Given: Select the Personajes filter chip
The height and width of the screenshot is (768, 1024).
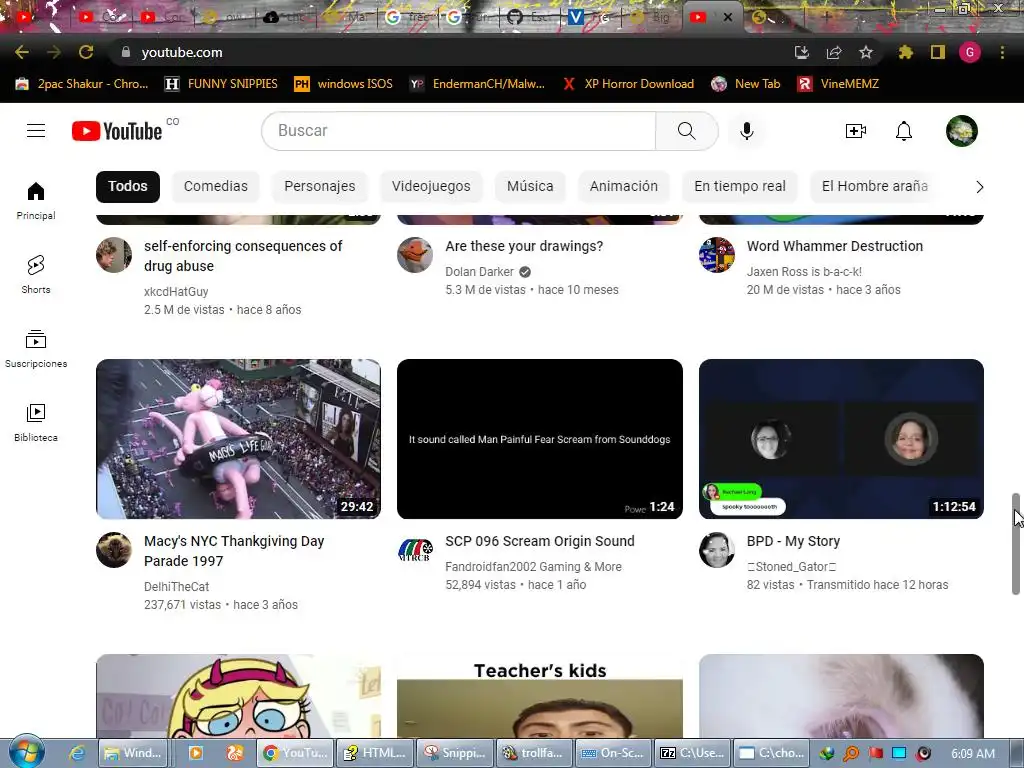Looking at the screenshot, I should click(319, 186).
